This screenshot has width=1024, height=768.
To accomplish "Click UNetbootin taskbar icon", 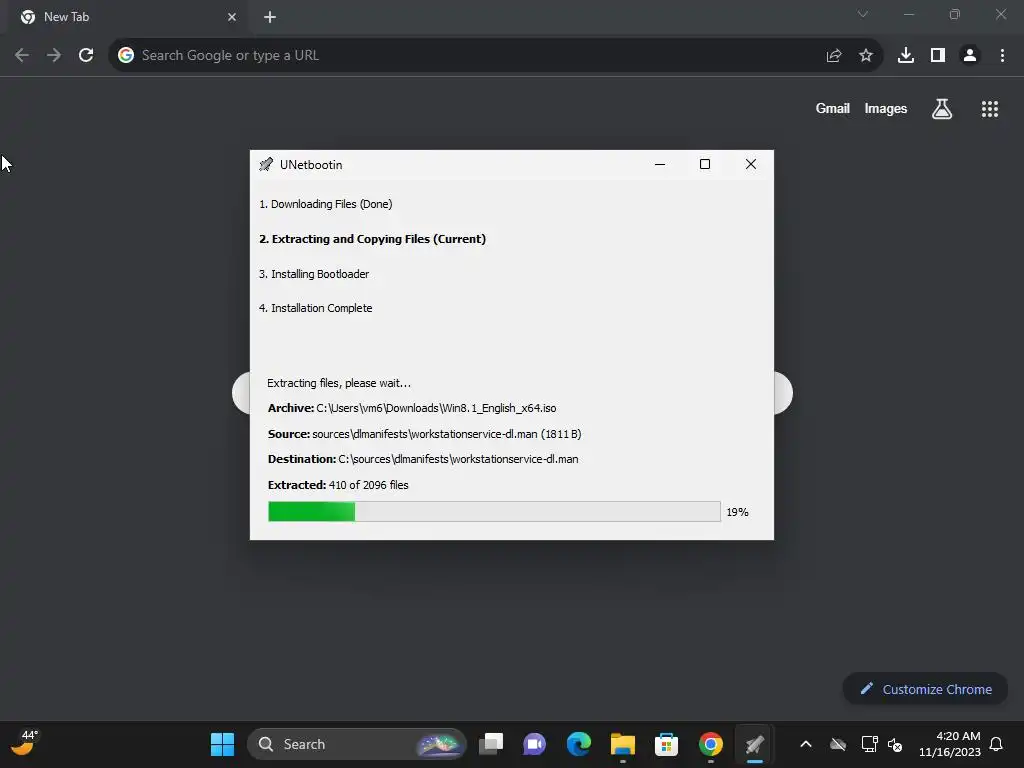I will pyautogui.click(x=754, y=744).
